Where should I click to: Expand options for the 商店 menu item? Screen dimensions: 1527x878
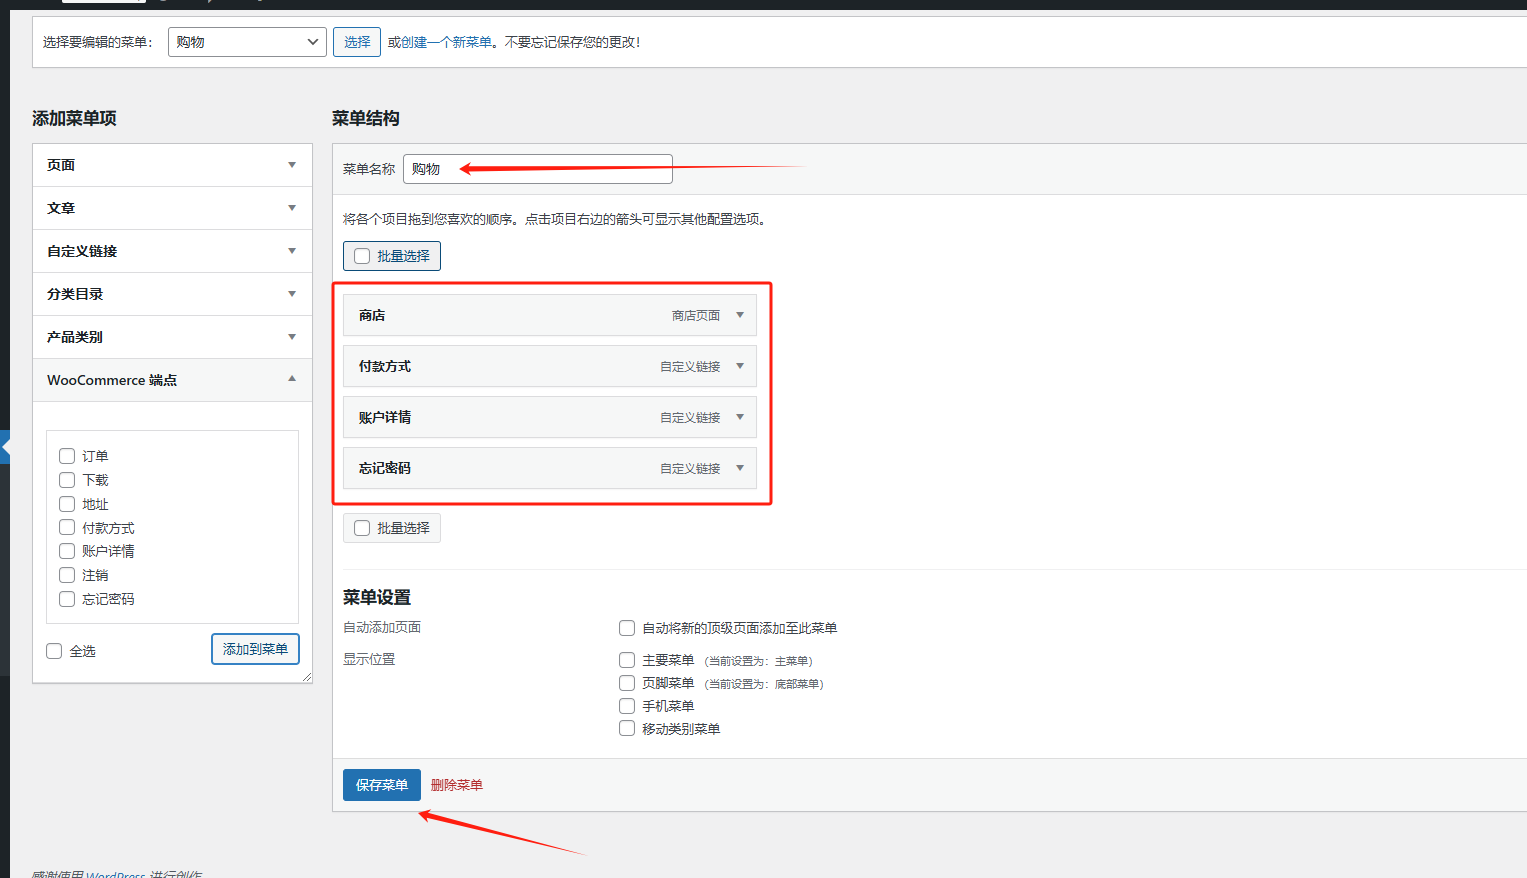(739, 314)
